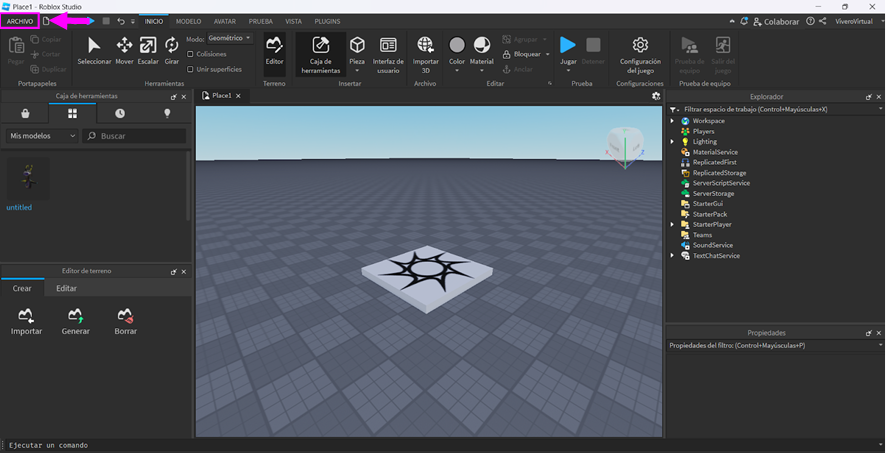This screenshot has height=475, width=886.
Task: Open the Mis modelos dropdown
Action: point(41,135)
